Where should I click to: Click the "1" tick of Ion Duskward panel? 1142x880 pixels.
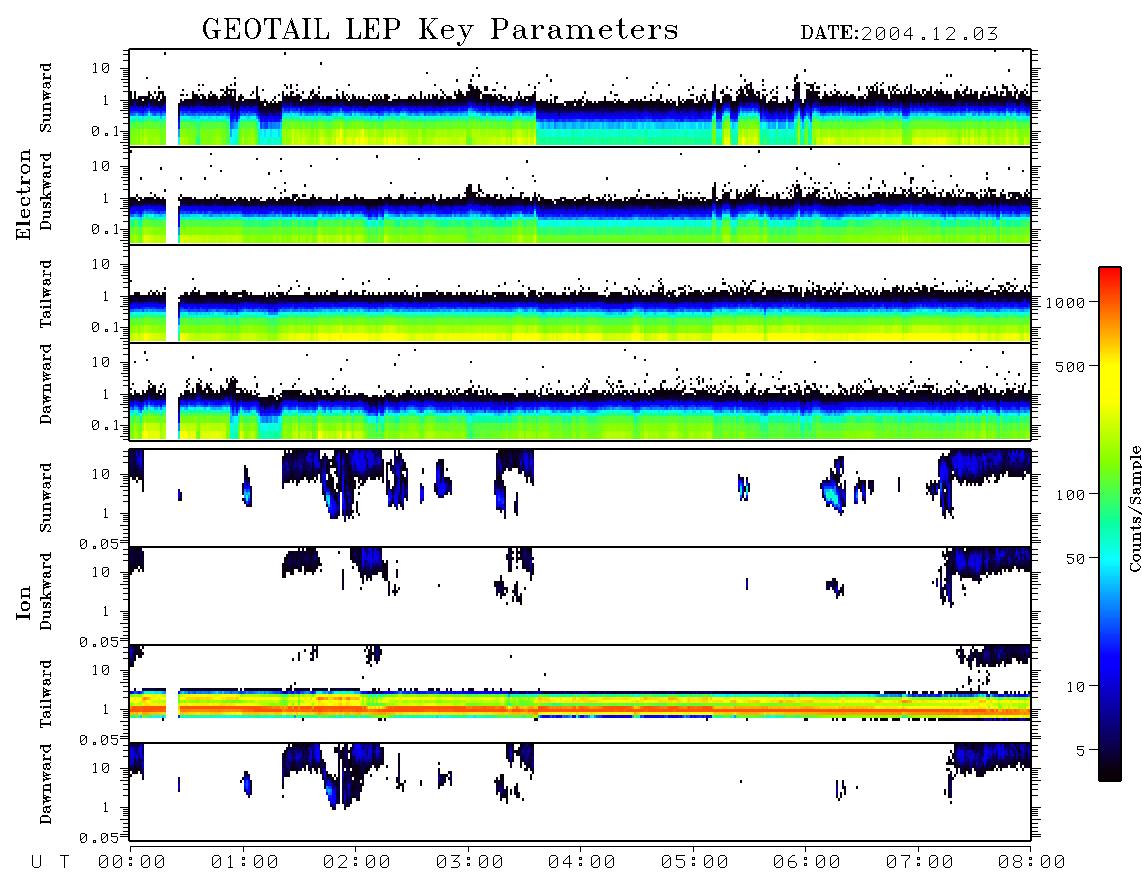(106, 611)
